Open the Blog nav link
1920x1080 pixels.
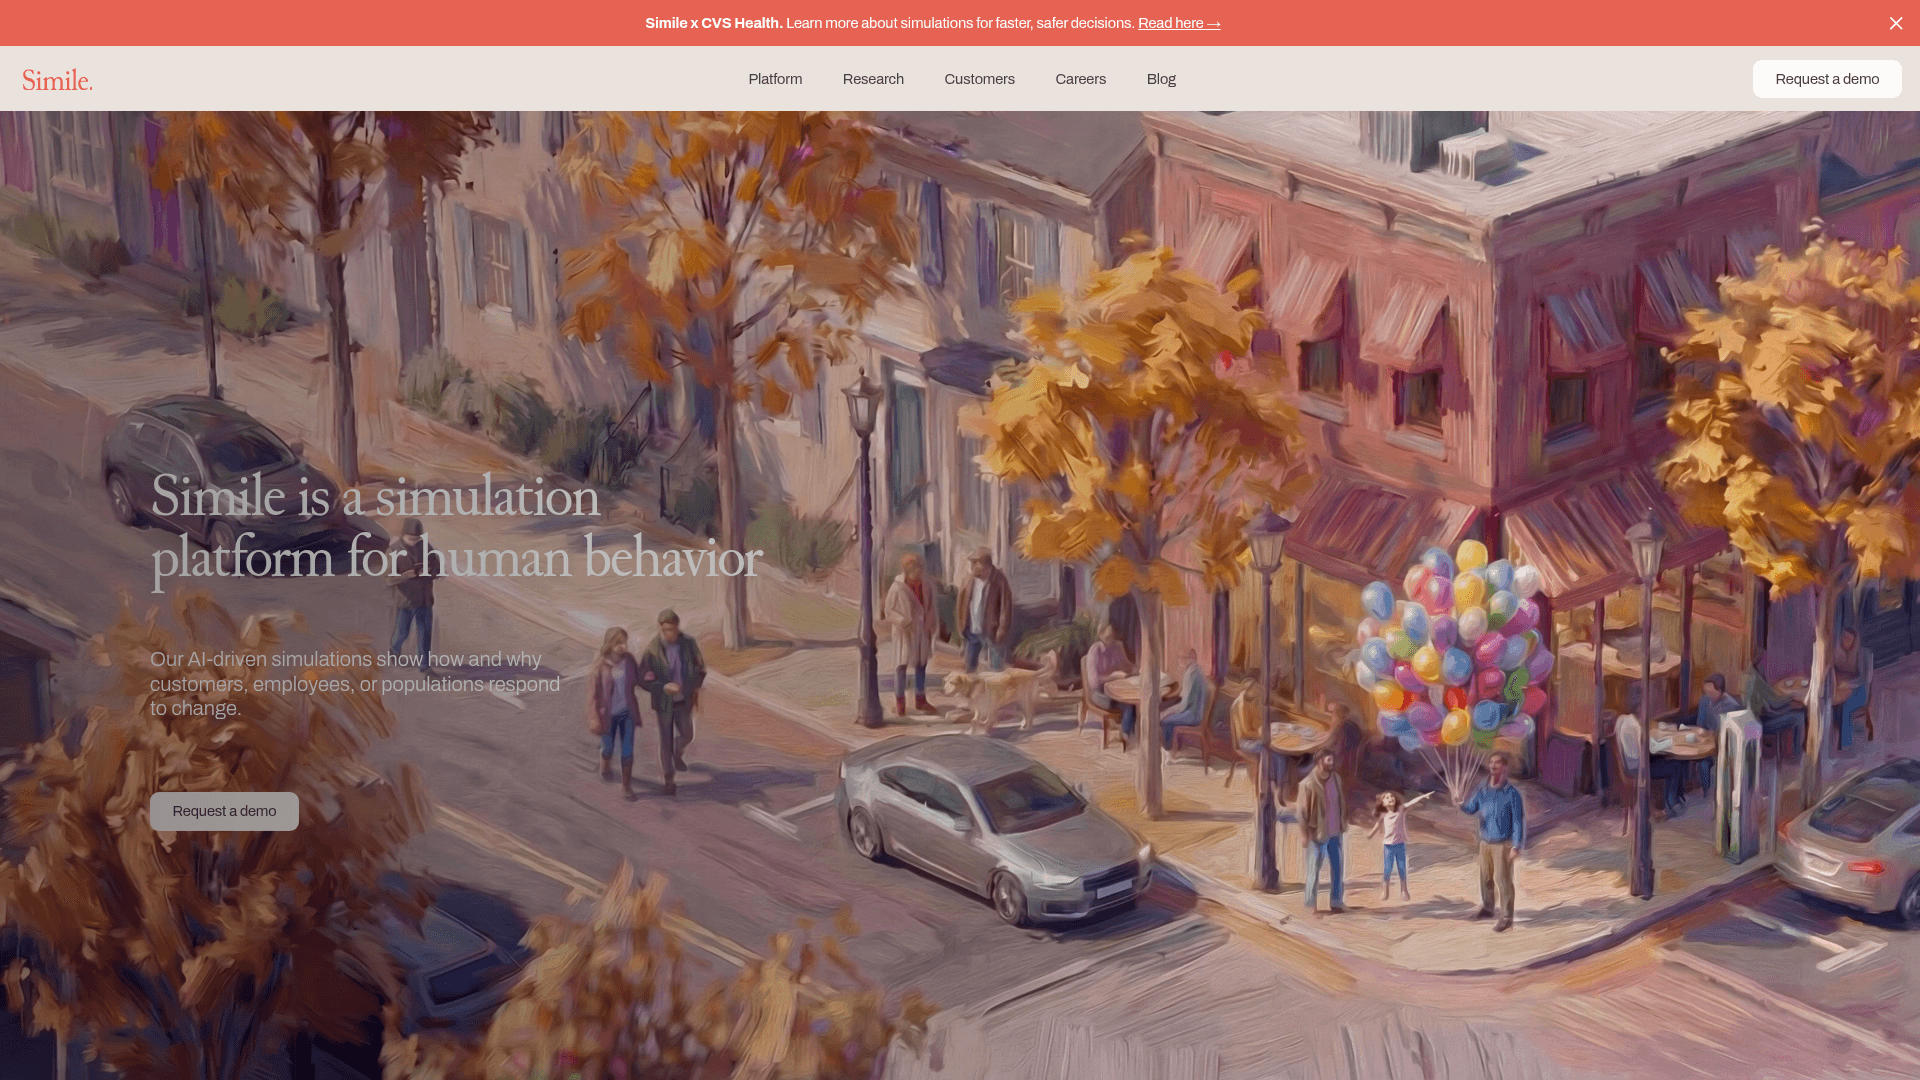click(1161, 79)
